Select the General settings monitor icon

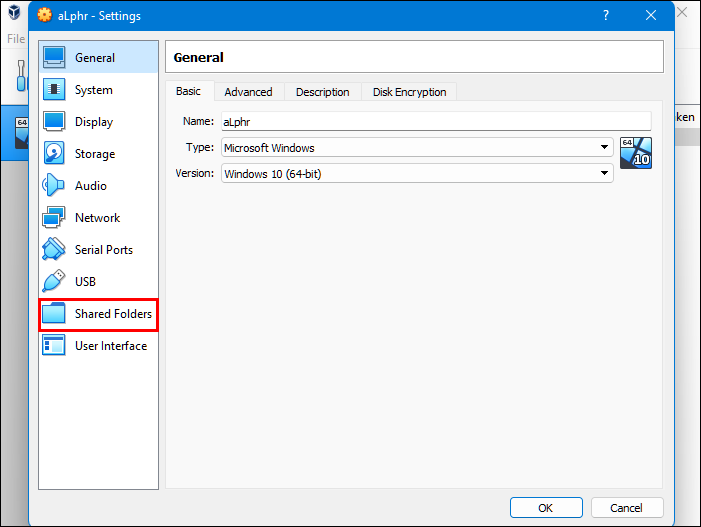[x=54, y=58]
